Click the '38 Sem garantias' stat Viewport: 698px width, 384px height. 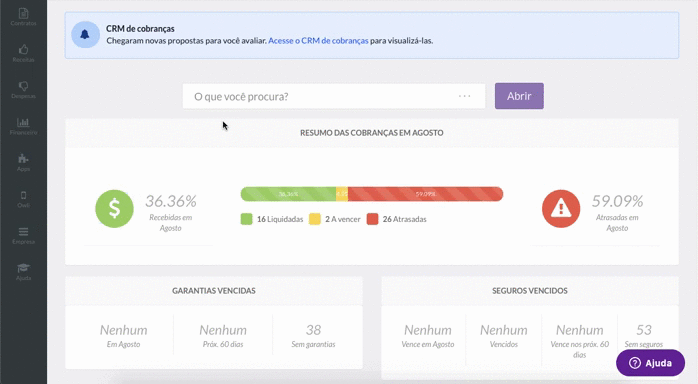tap(313, 335)
